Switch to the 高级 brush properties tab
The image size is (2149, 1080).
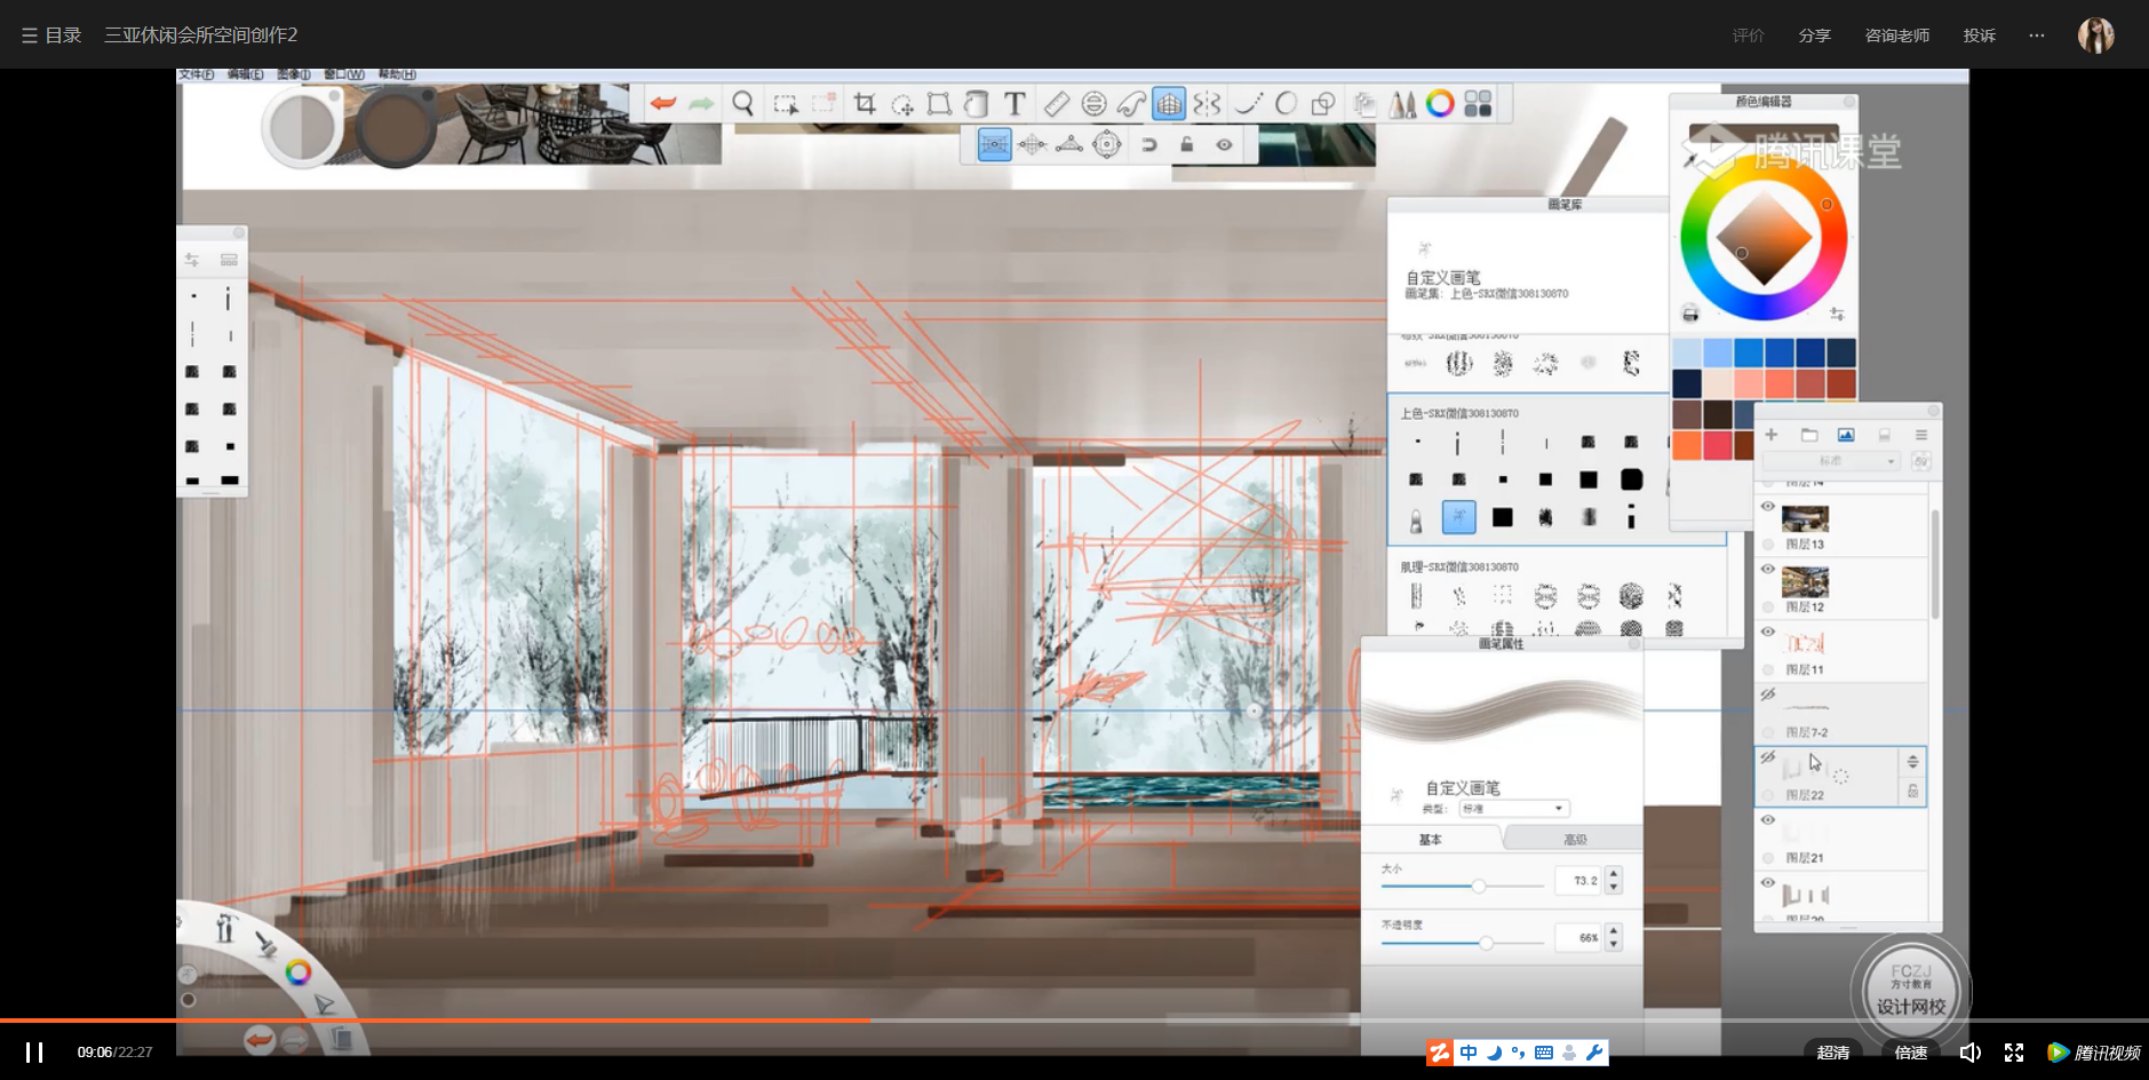(1574, 839)
